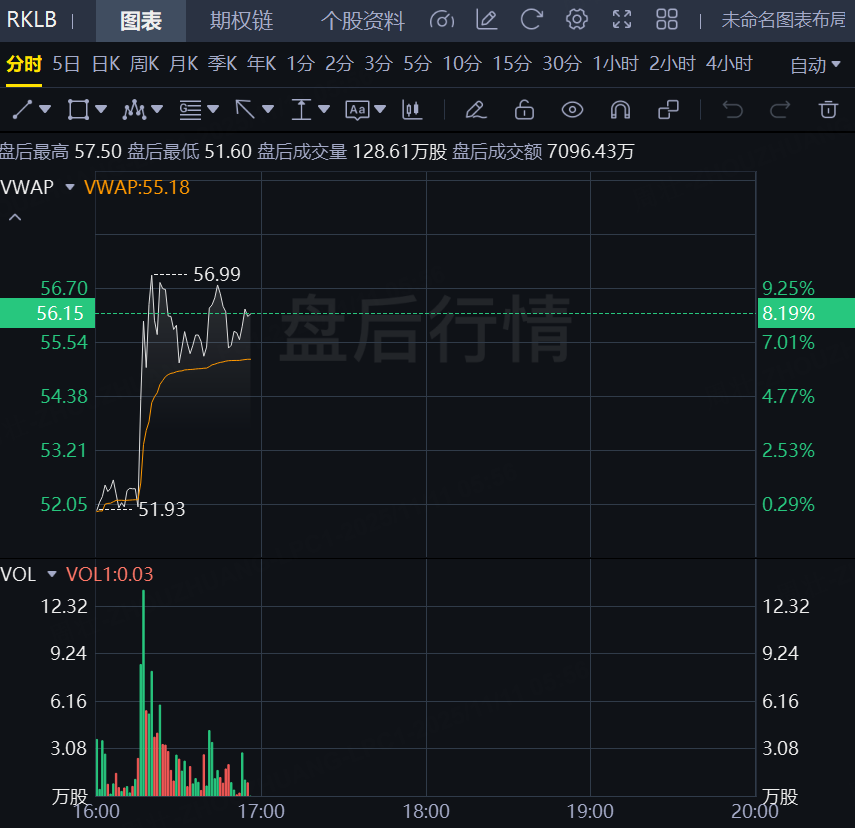Toggle drawing visibility with eye icon
The width and height of the screenshot is (855, 828).
point(572,109)
